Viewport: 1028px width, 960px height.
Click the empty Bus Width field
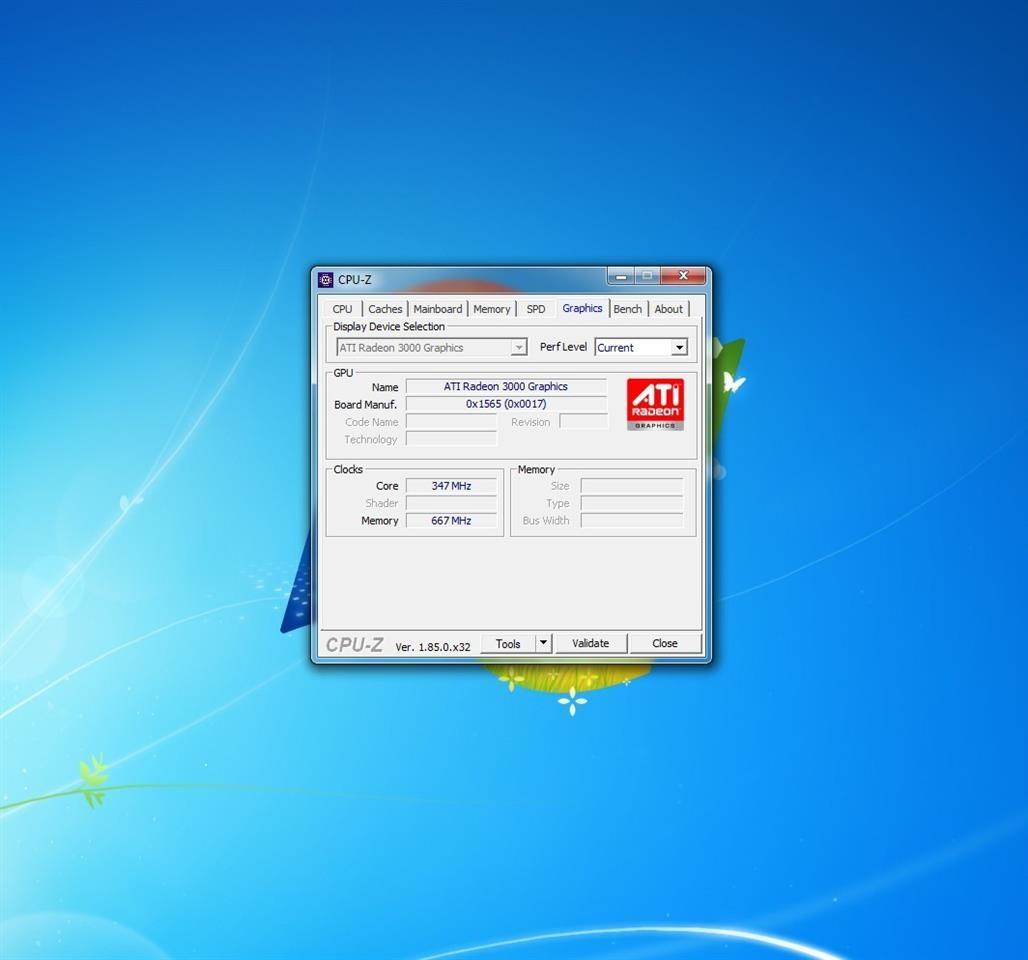pos(632,521)
